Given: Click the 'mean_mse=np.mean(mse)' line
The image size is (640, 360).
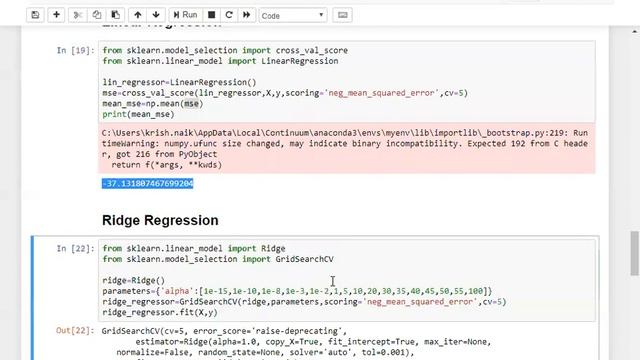Looking at the screenshot, I should pos(153,104).
